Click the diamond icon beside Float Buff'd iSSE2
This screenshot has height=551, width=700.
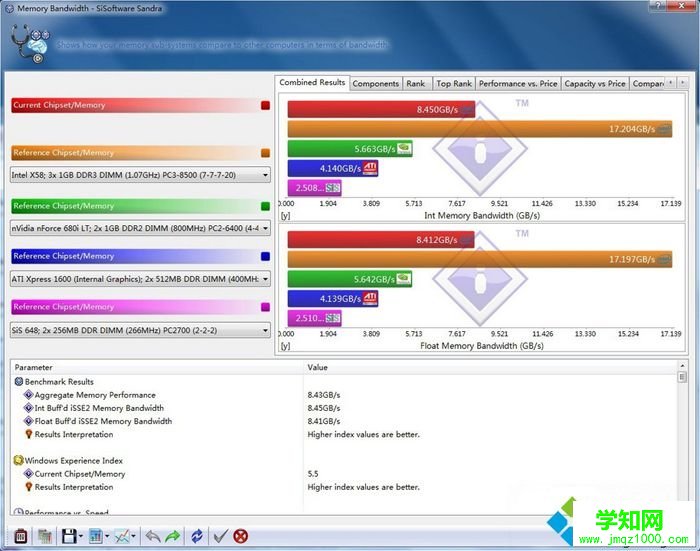coord(29,421)
